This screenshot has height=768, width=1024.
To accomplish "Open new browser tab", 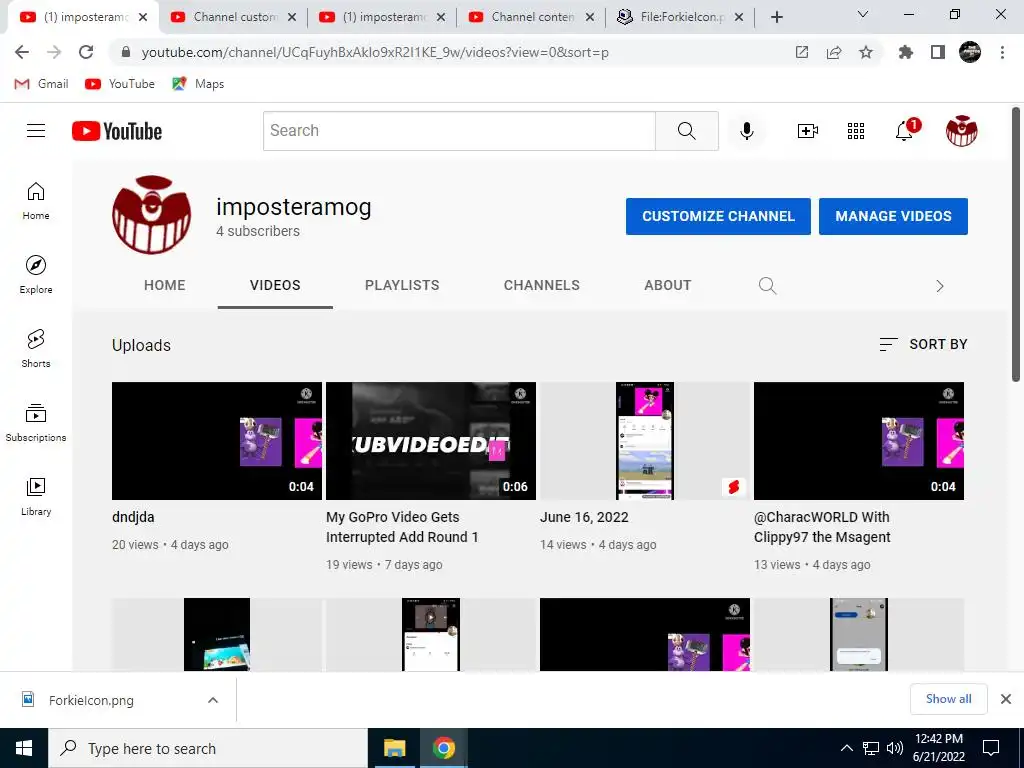I will pyautogui.click(x=776, y=17).
